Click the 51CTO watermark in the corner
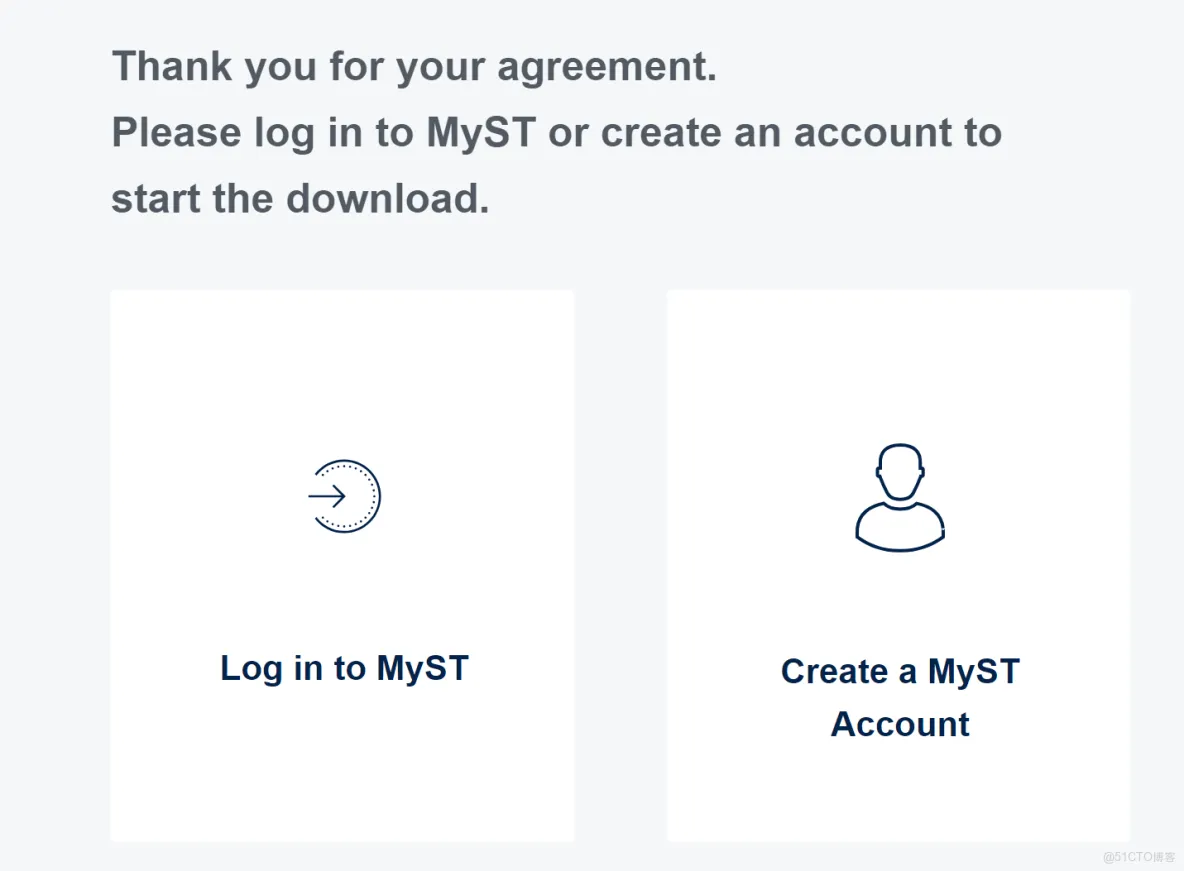Viewport: 1184px width, 871px height. coord(1139,857)
